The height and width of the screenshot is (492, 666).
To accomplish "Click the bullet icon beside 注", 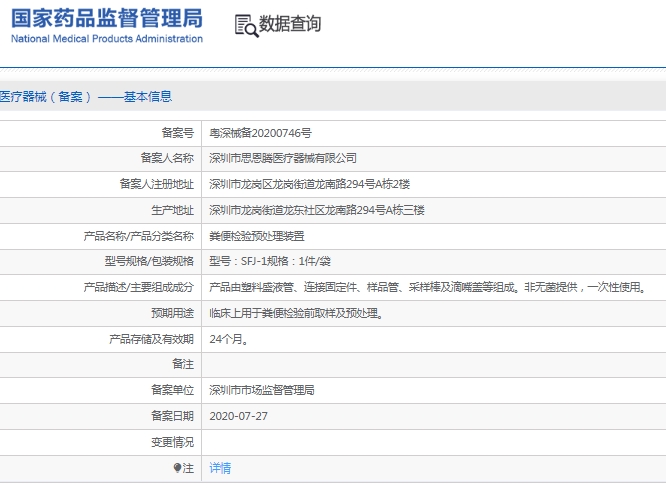I will (177, 468).
